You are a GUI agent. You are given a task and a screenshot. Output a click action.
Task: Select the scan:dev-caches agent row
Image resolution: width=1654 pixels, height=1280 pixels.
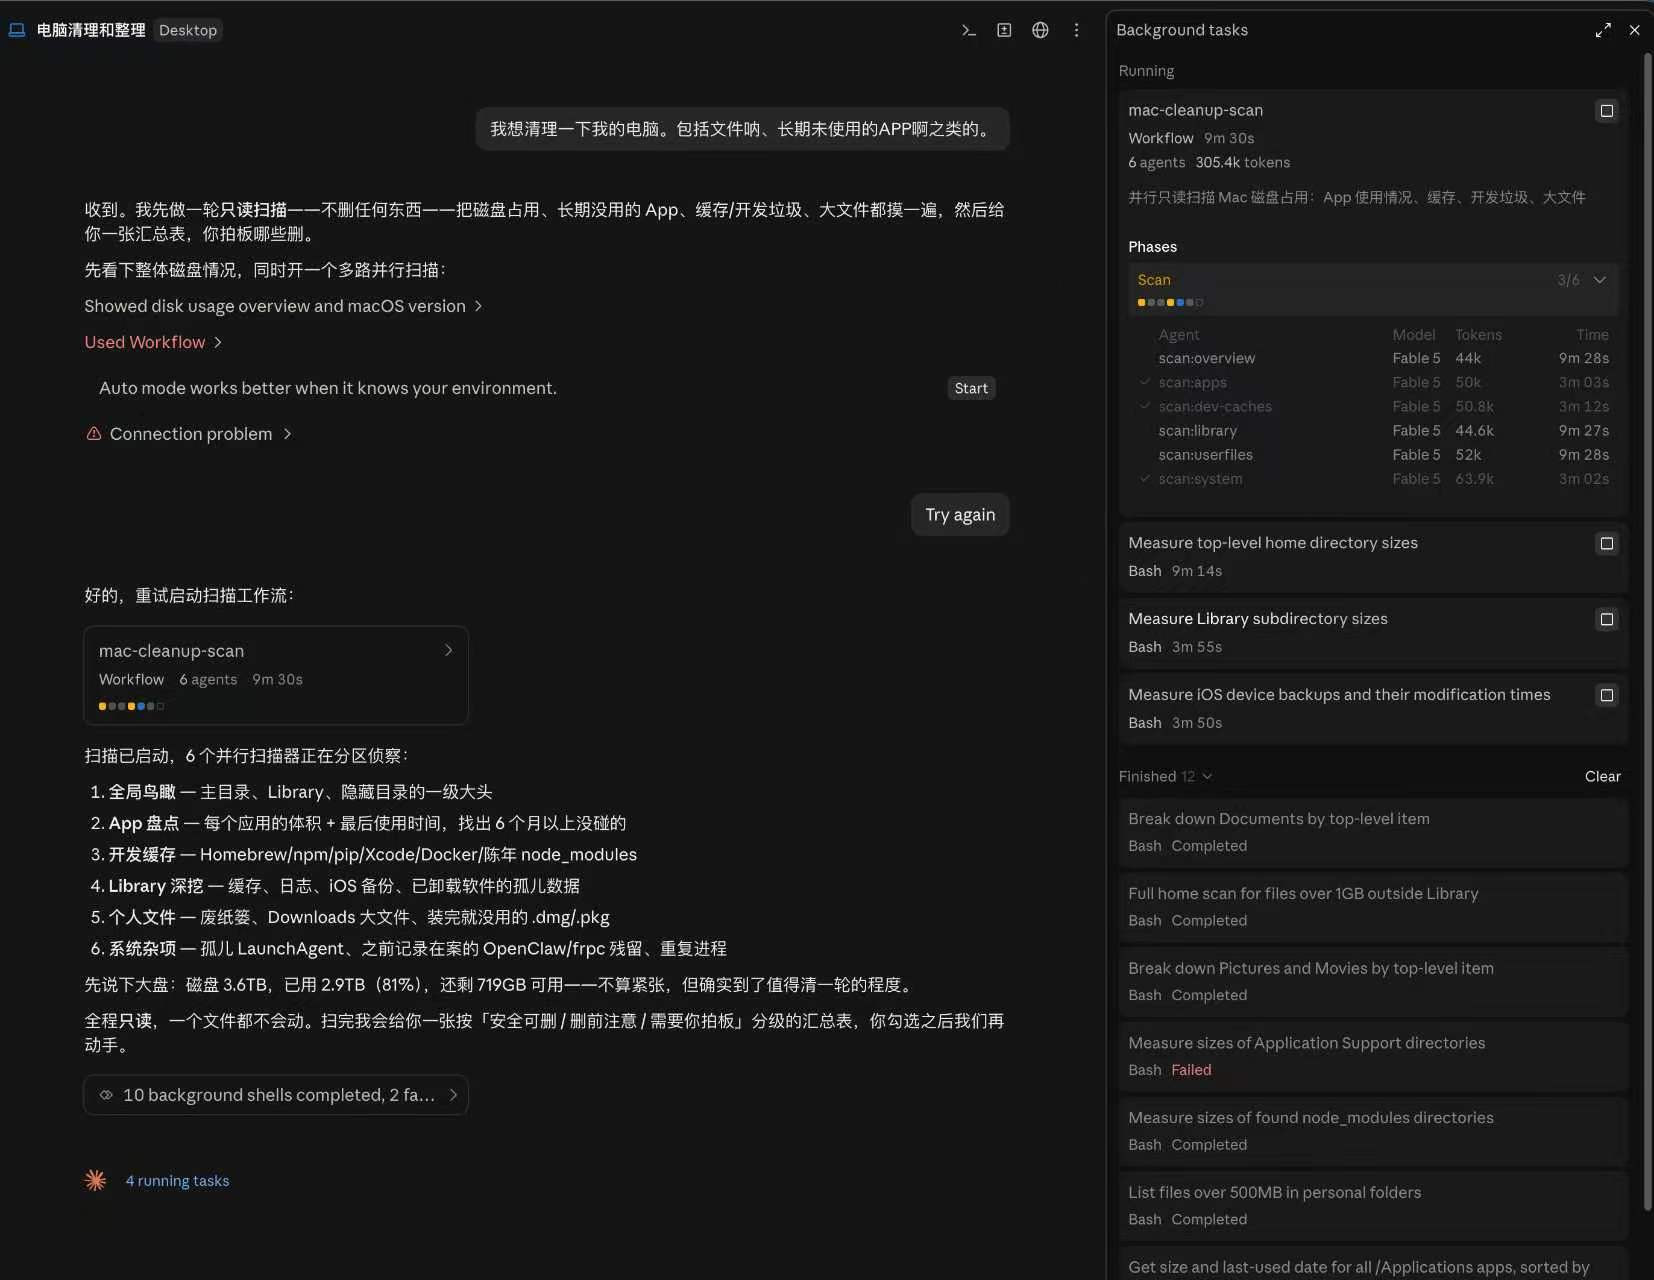click(1374, 407)
